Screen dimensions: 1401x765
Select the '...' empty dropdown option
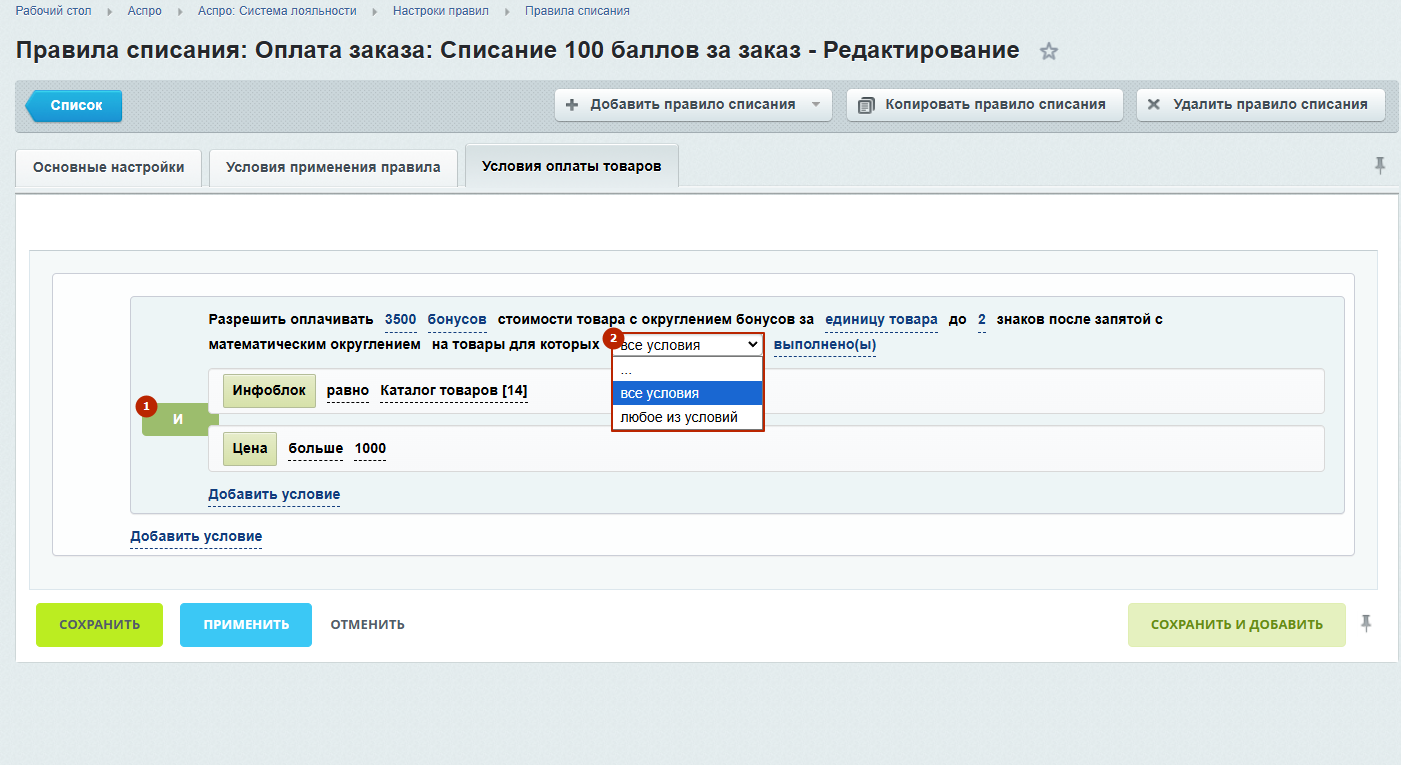(x=626, y=370)
